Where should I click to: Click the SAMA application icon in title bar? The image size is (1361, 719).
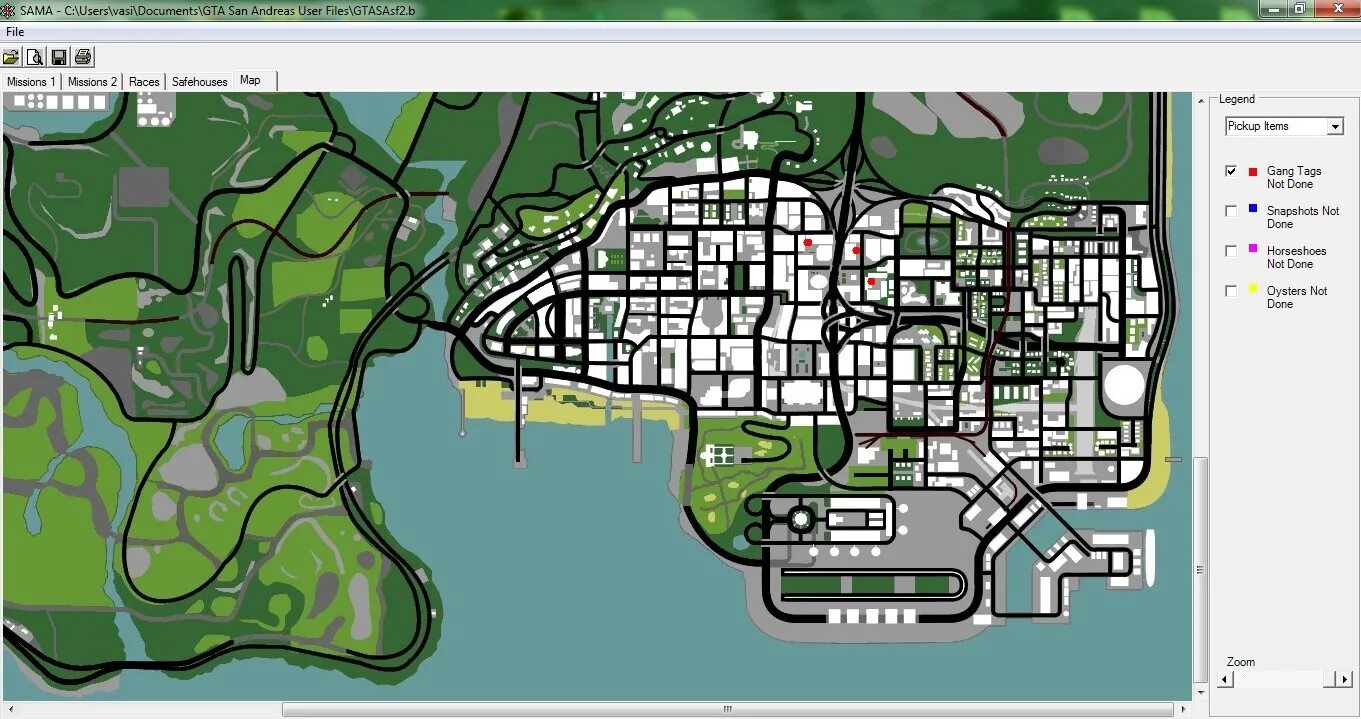point(9,10)
